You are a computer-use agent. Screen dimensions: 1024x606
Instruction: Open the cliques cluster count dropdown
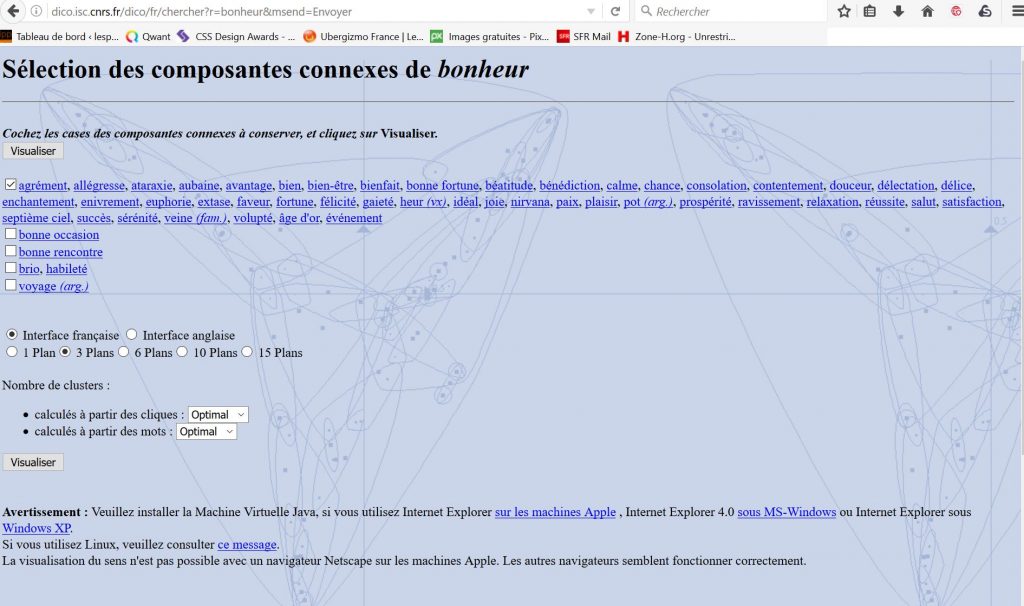click(x=218, y=414)
